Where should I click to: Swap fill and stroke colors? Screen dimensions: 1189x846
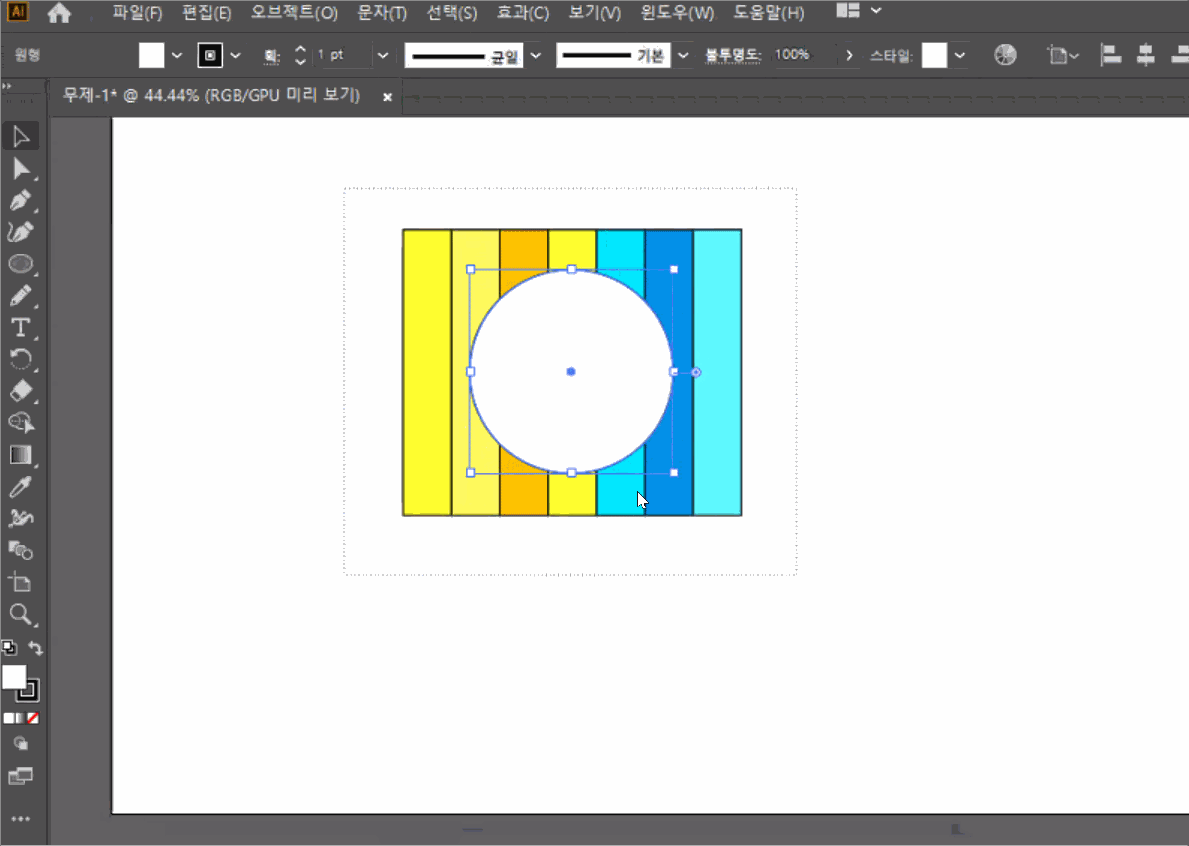pyautogui.click(x=36, y=648)
